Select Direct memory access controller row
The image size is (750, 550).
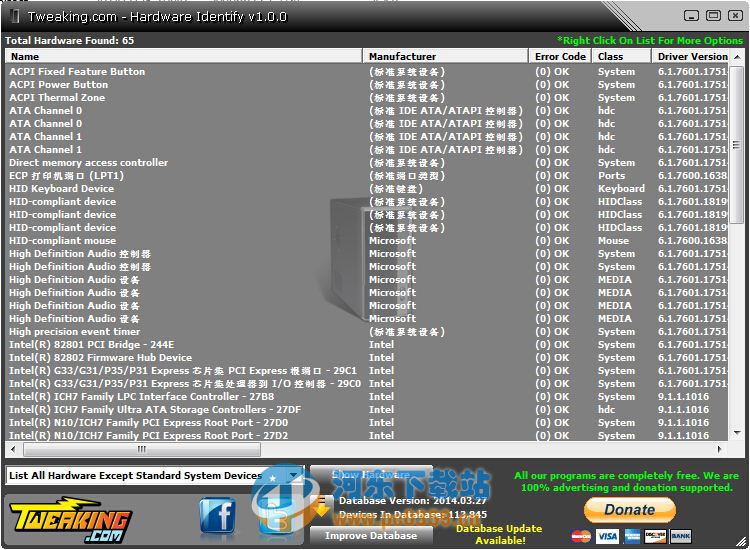pyautogui.click(x=367, y=163)
